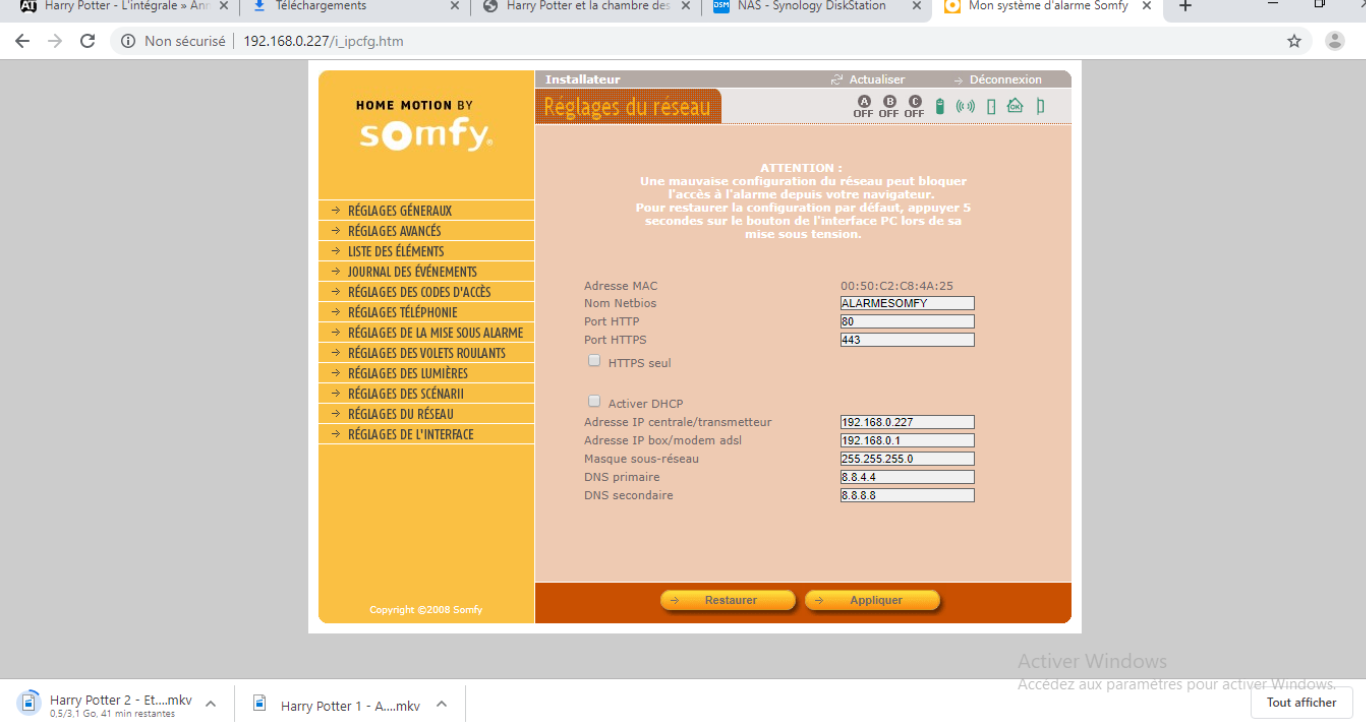
Task: Go back with browser back arrow
Action: click(22, 41)
